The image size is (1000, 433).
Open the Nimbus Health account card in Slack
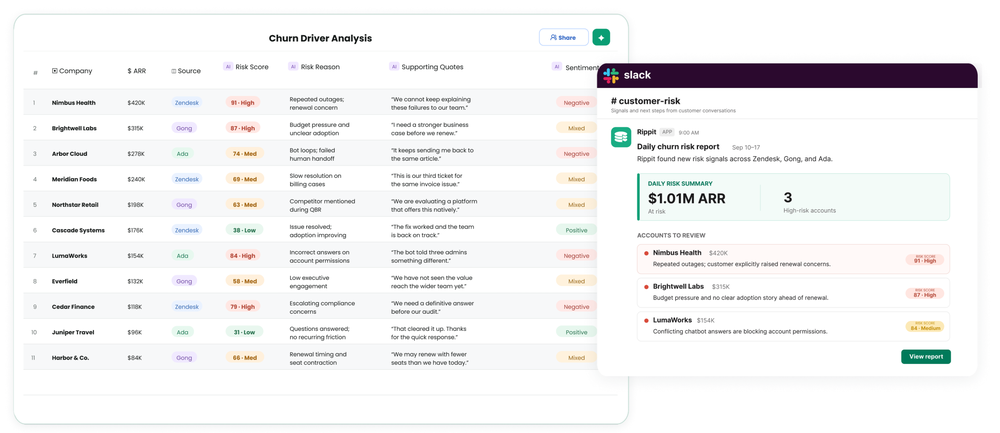coord(793,258)
